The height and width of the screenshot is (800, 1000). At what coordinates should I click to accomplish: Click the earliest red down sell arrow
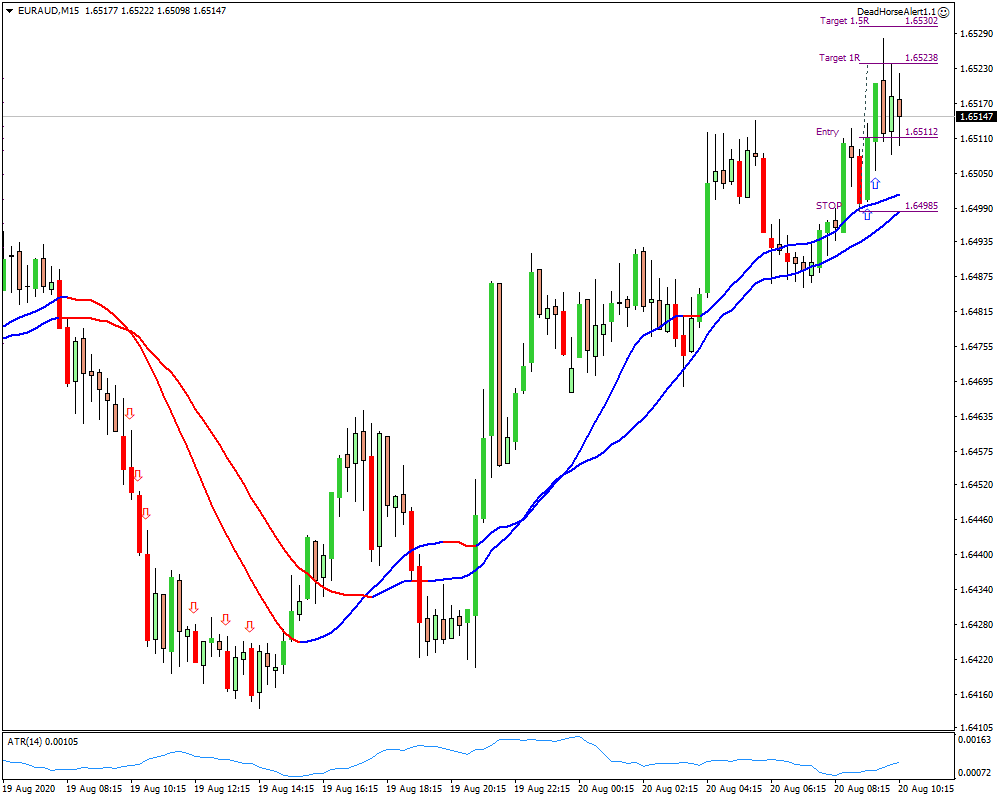tap(129, 413)
